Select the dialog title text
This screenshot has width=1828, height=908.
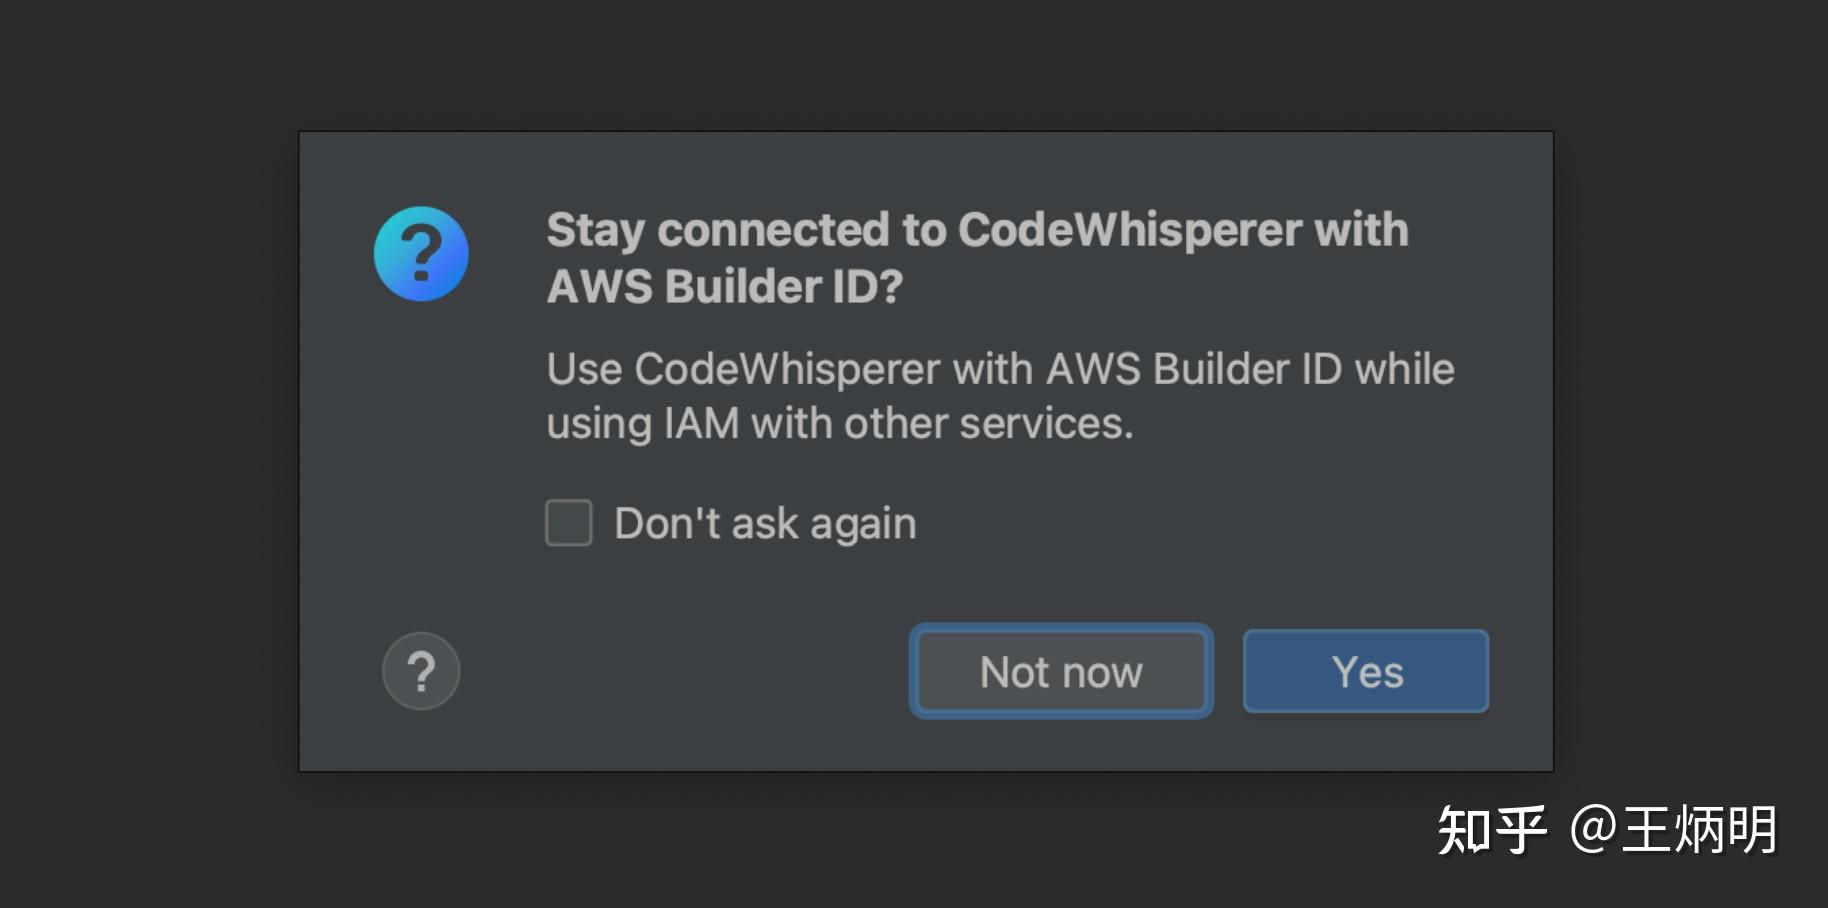click(976, 257)
